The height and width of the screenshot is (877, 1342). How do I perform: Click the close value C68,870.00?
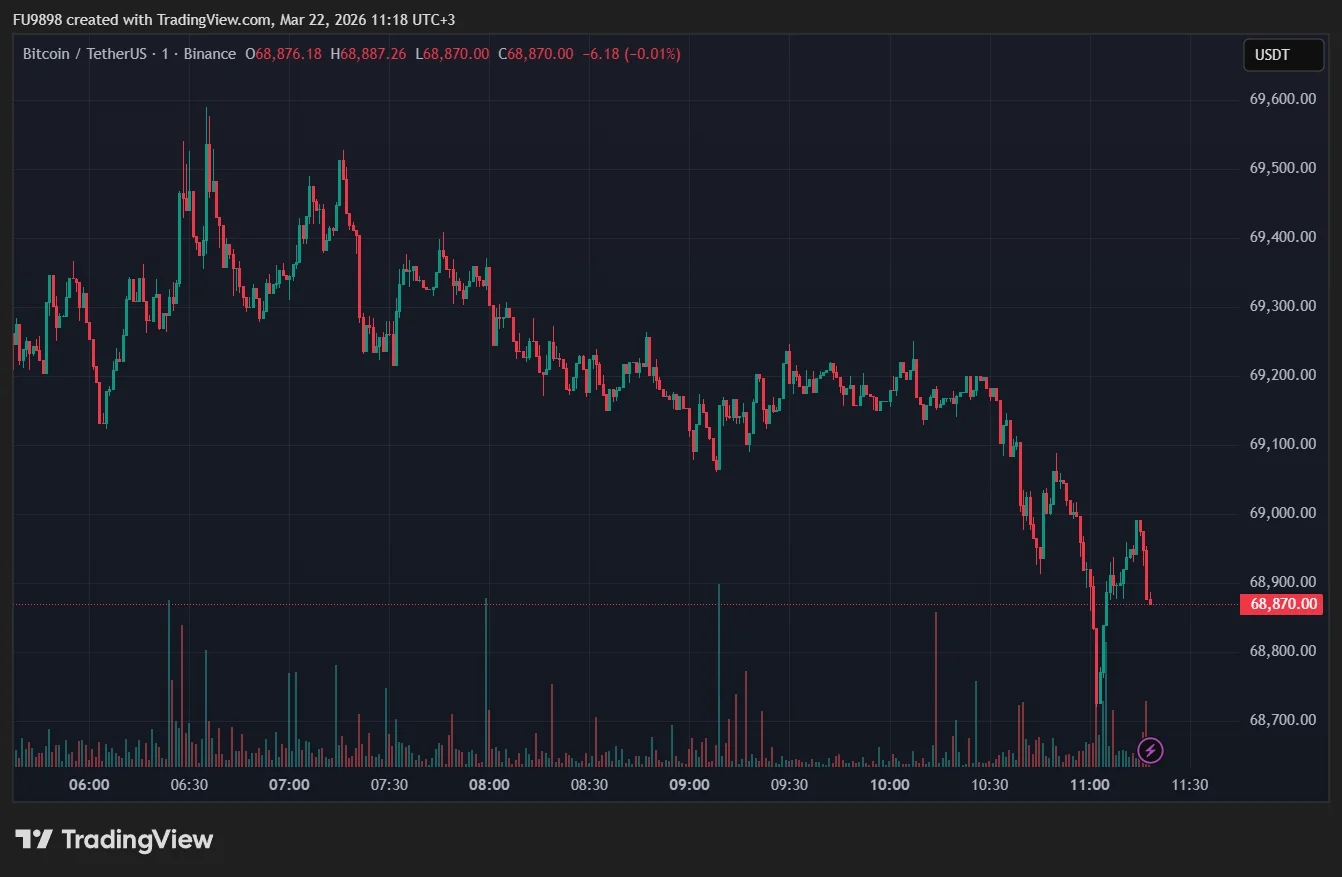pyautogui.click(x=536, y=54)
